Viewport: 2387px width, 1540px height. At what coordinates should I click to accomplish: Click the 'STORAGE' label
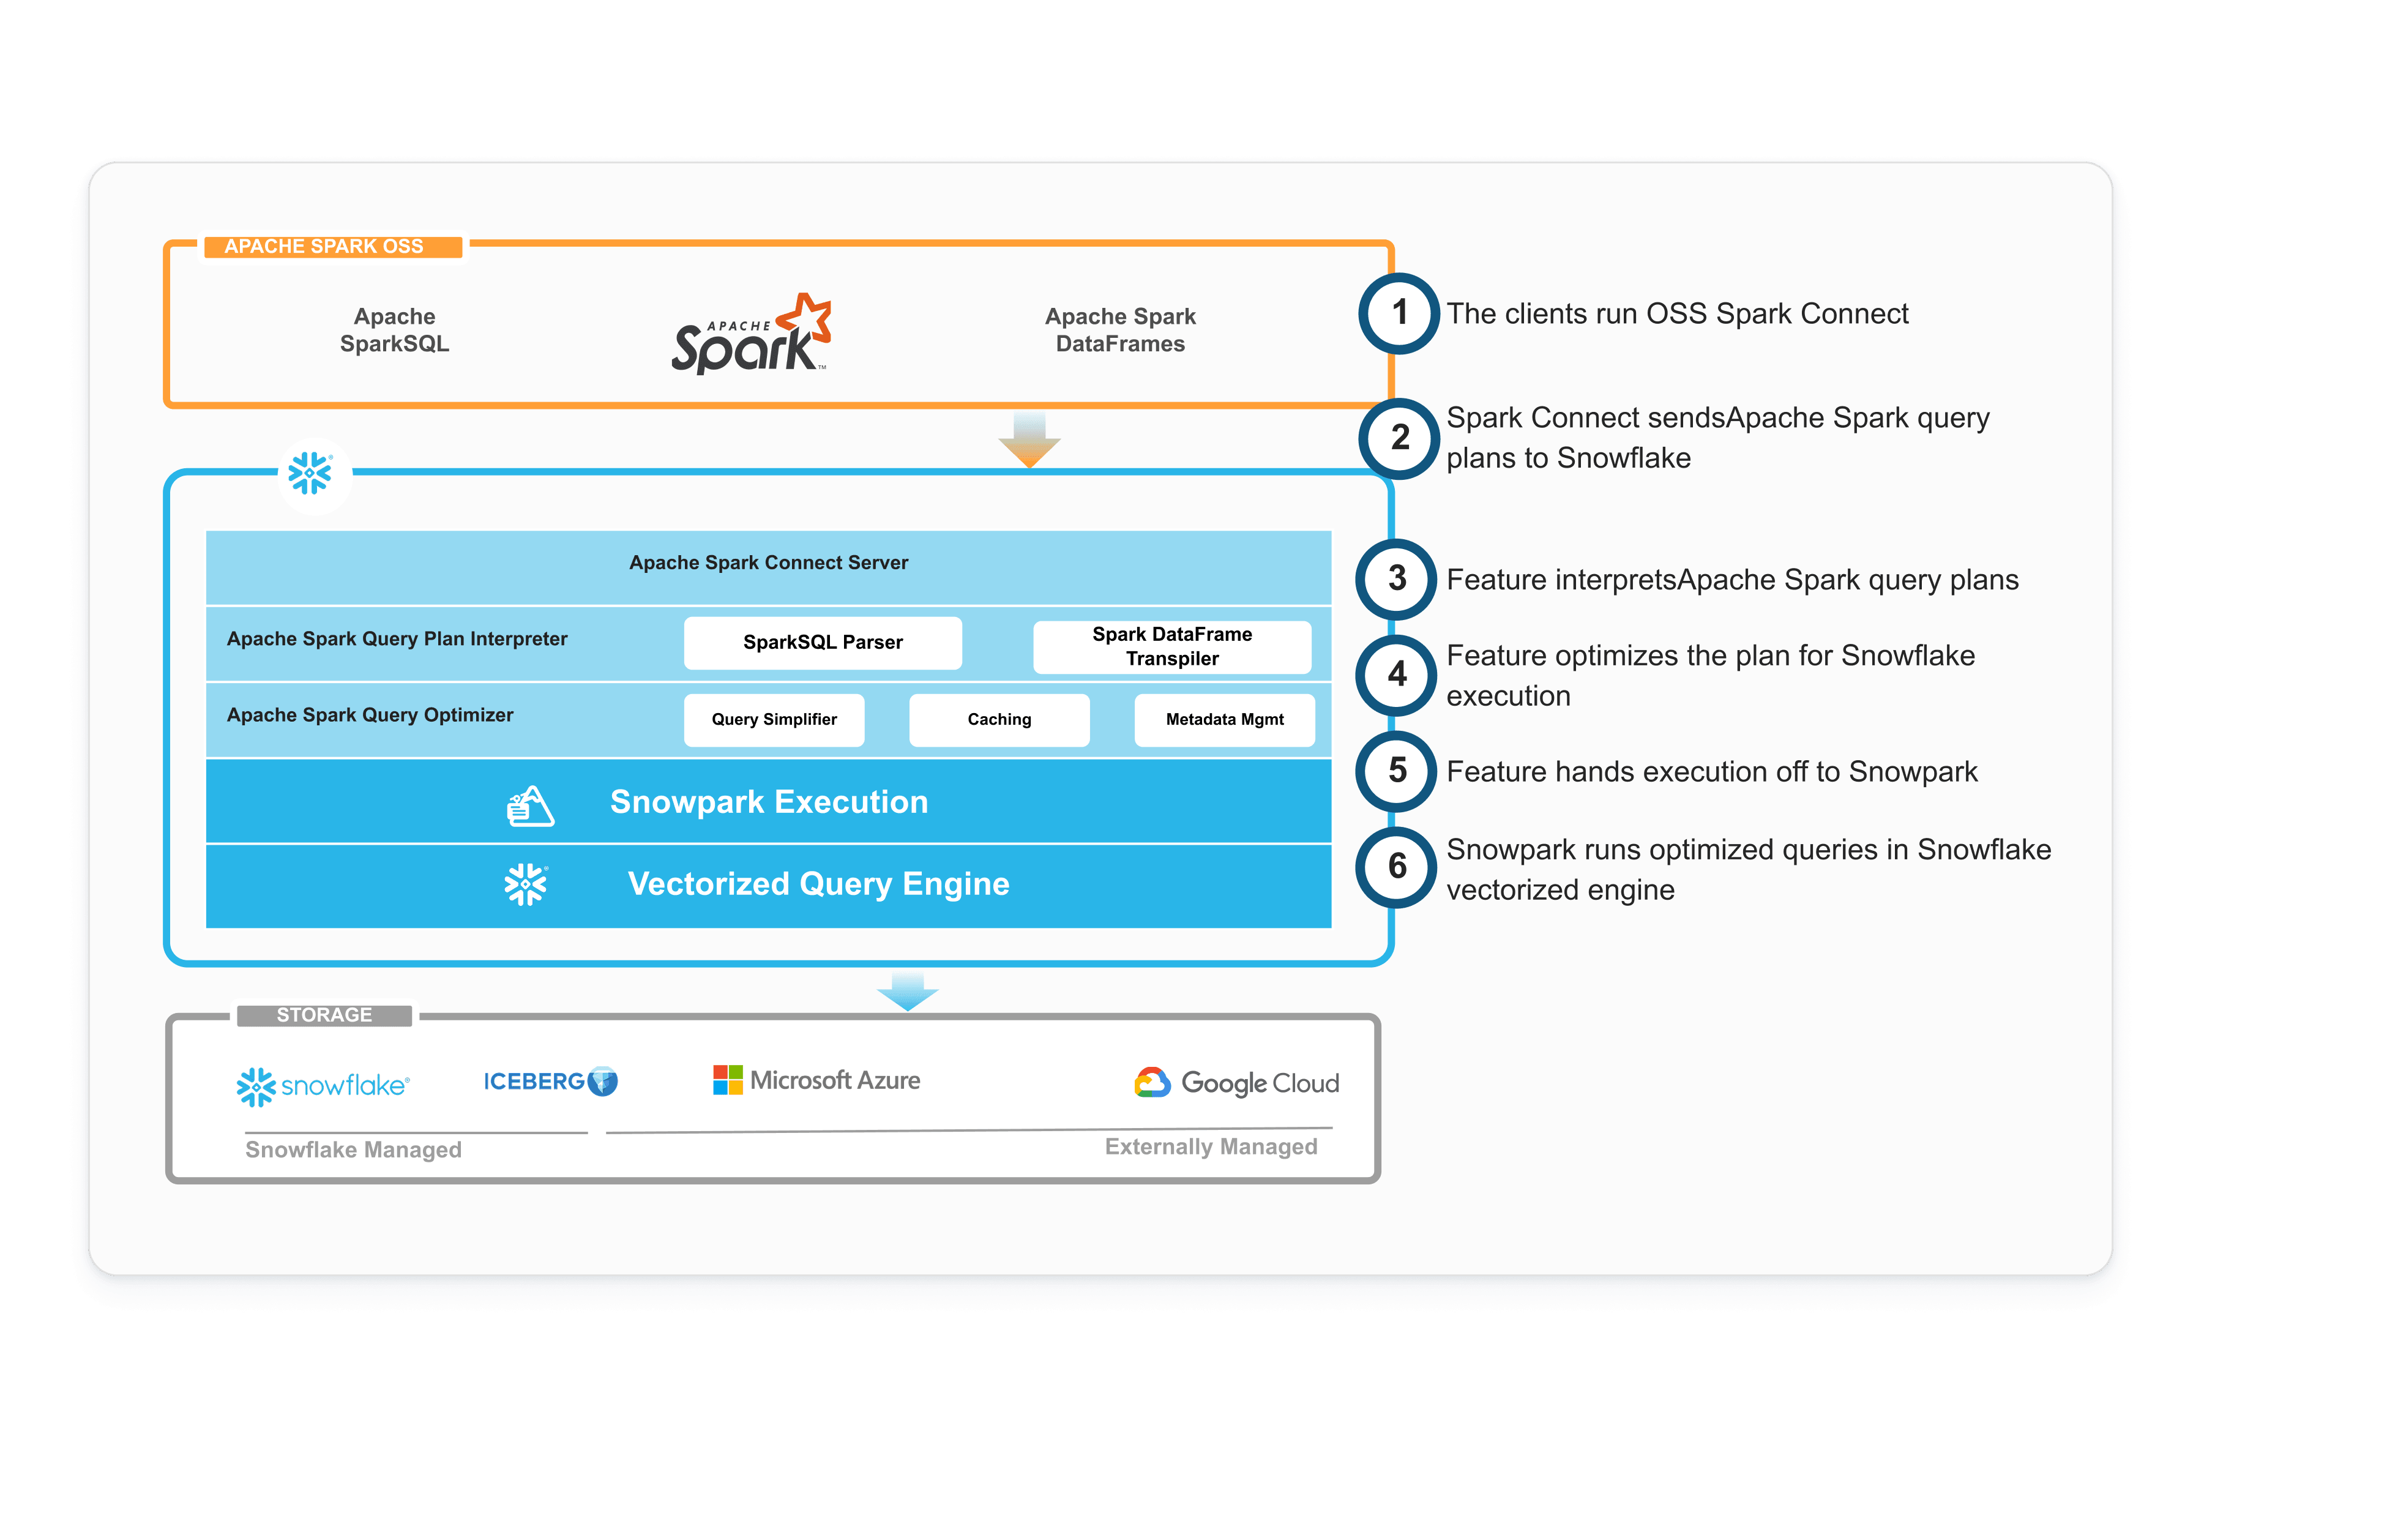click(x=324, y=1015)
